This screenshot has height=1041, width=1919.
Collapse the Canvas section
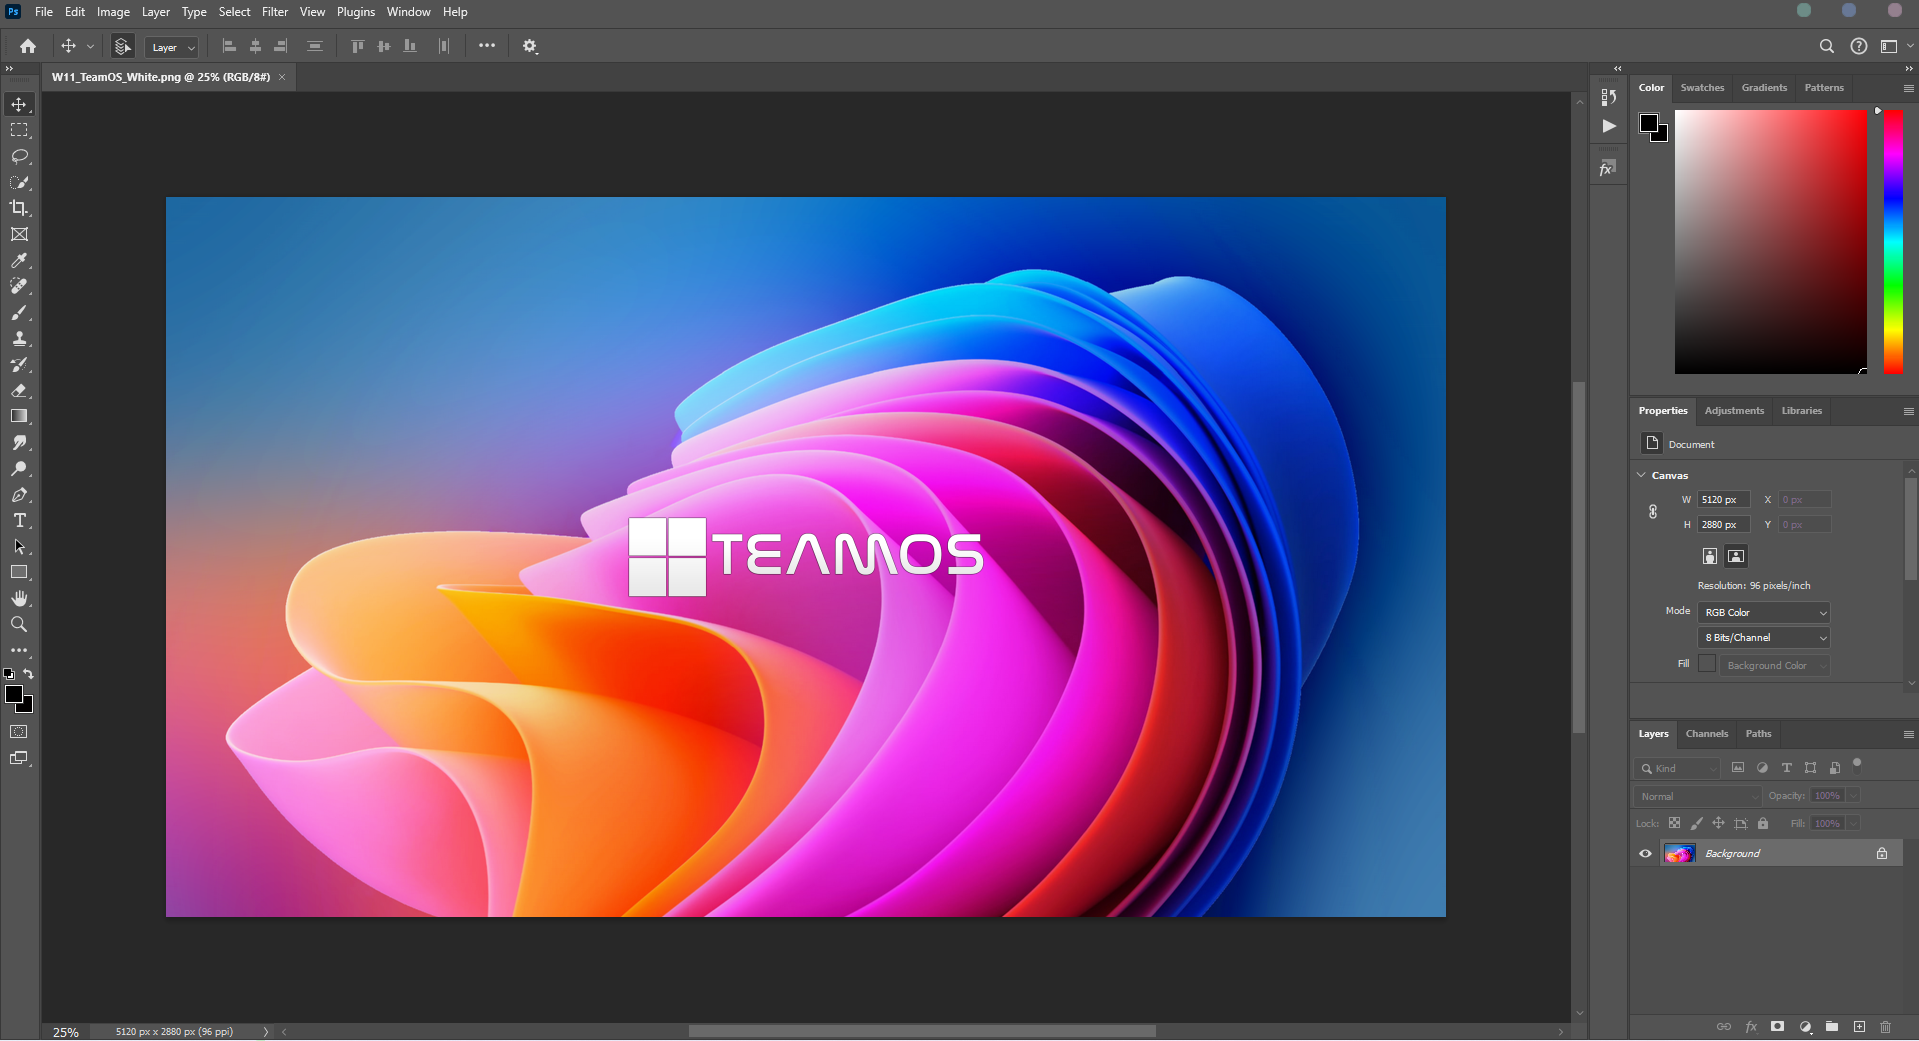(1641, 475)
